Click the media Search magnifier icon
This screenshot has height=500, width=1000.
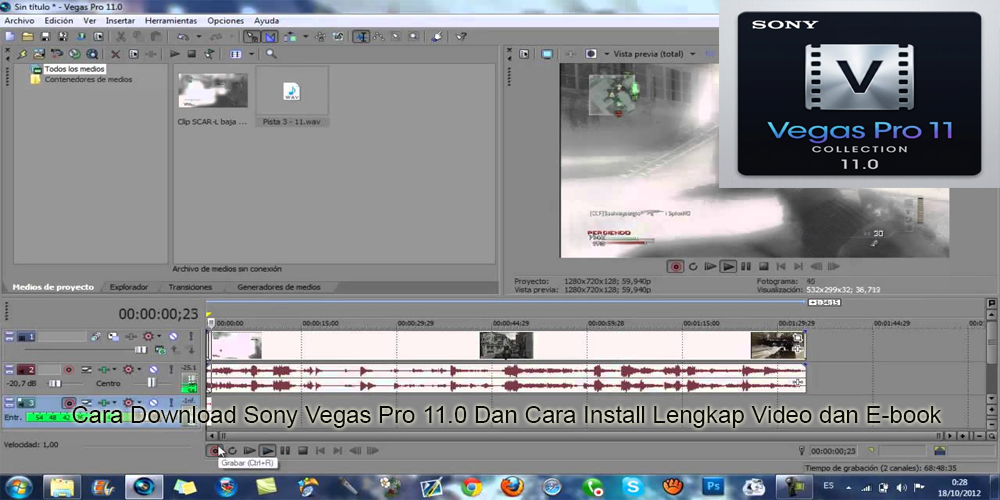271,54
